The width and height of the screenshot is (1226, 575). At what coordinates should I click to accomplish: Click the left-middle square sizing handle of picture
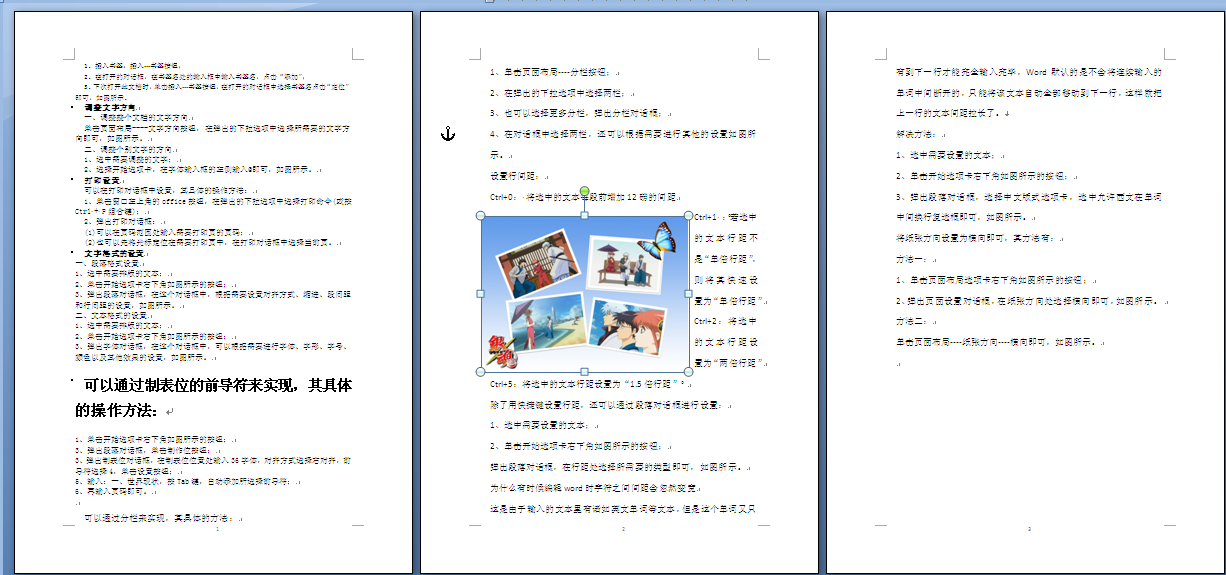click(x=481, y=294)
